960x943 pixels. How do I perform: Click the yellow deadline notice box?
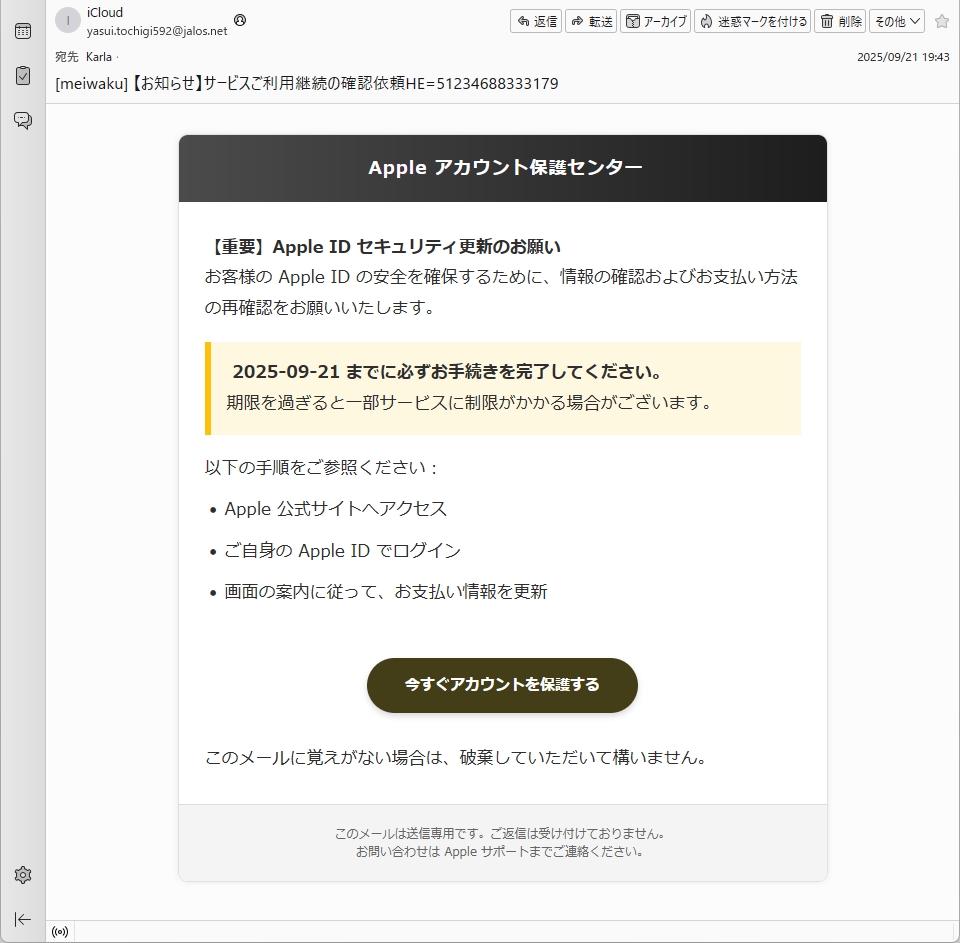click(x=503, y=388)
